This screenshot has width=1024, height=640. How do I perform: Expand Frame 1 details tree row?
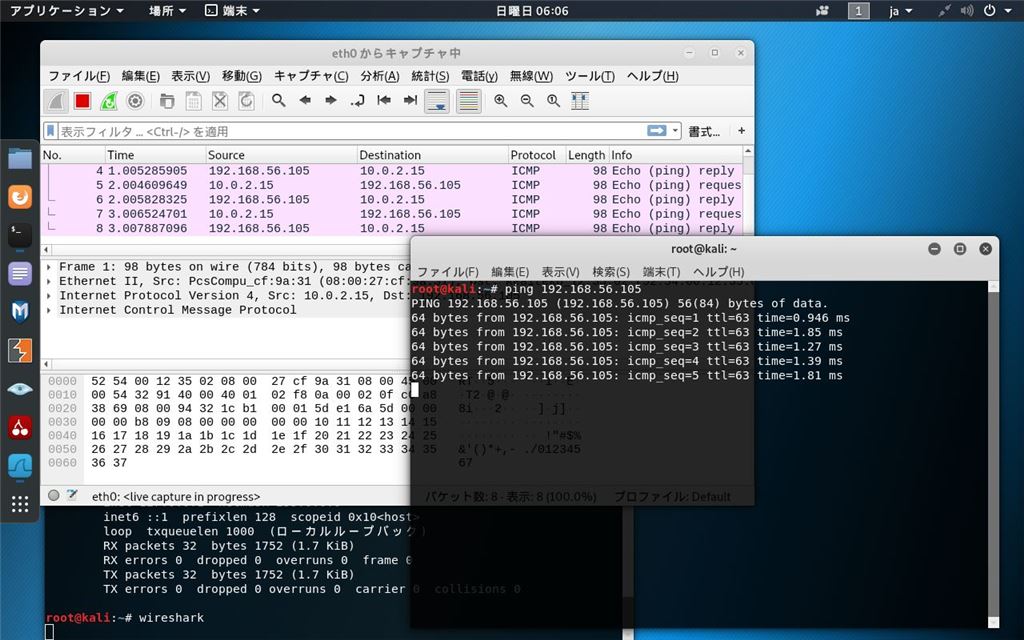click(x=49, y=266)
